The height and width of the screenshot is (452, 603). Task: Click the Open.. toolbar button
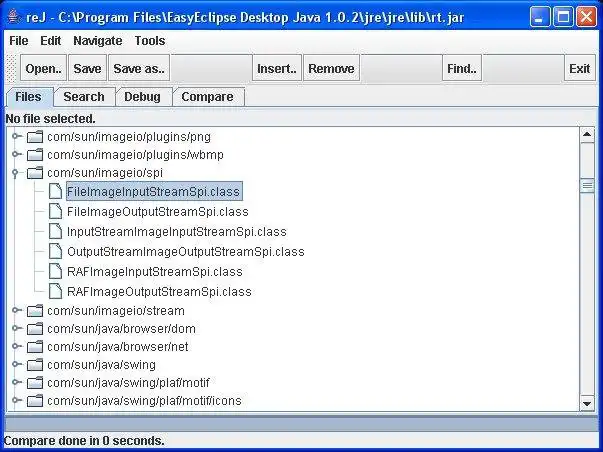[x=43, y=68]
